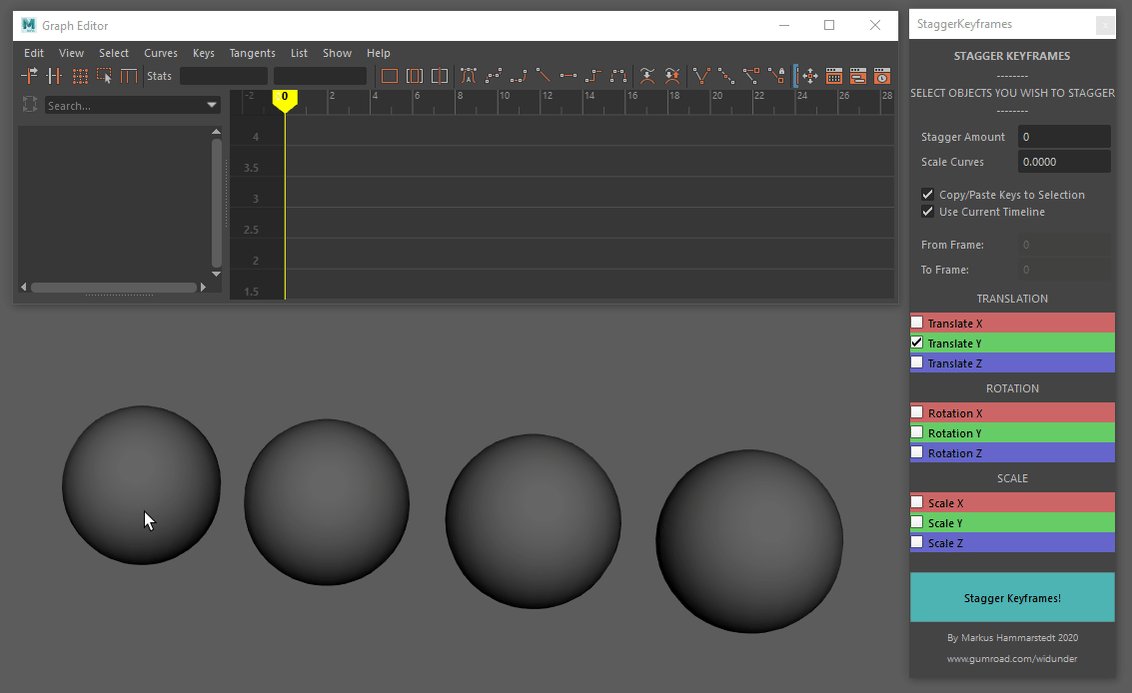Click the outliner search filter icon
1132x693 pixels.
[x=30, y=105]
